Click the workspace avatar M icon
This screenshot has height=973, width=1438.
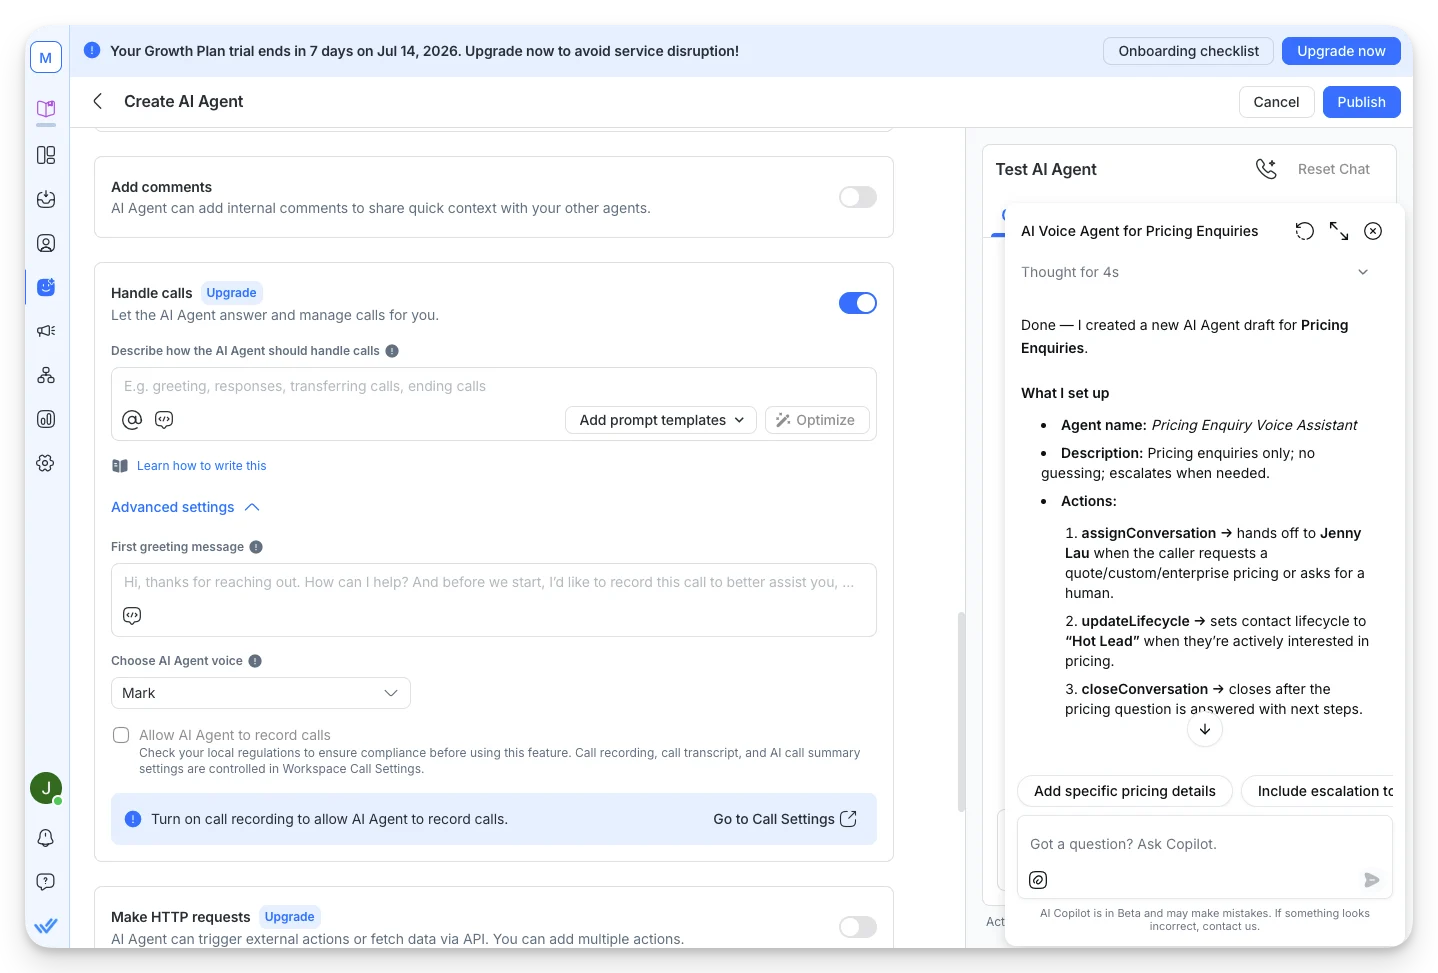(46, 58)
